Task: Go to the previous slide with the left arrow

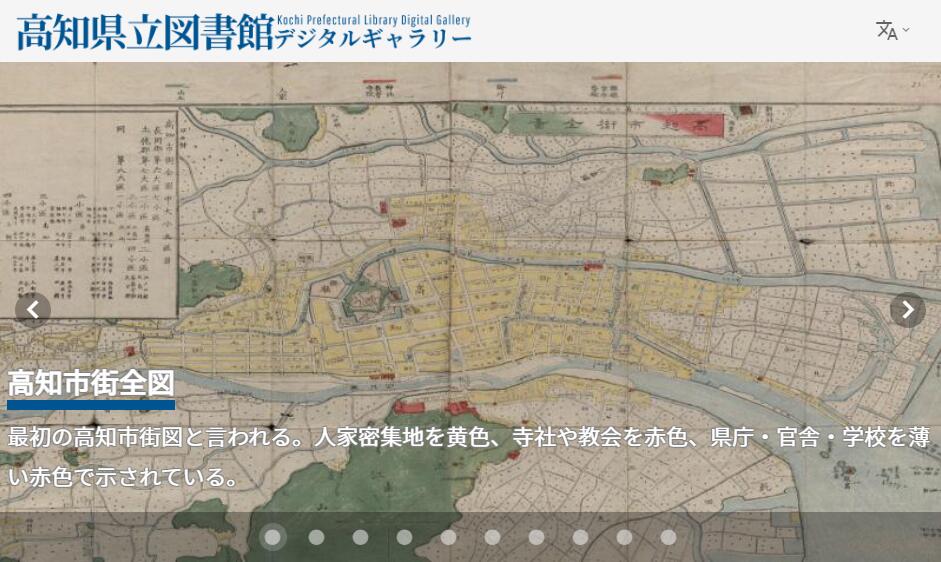Action: (x=33, y=310)
